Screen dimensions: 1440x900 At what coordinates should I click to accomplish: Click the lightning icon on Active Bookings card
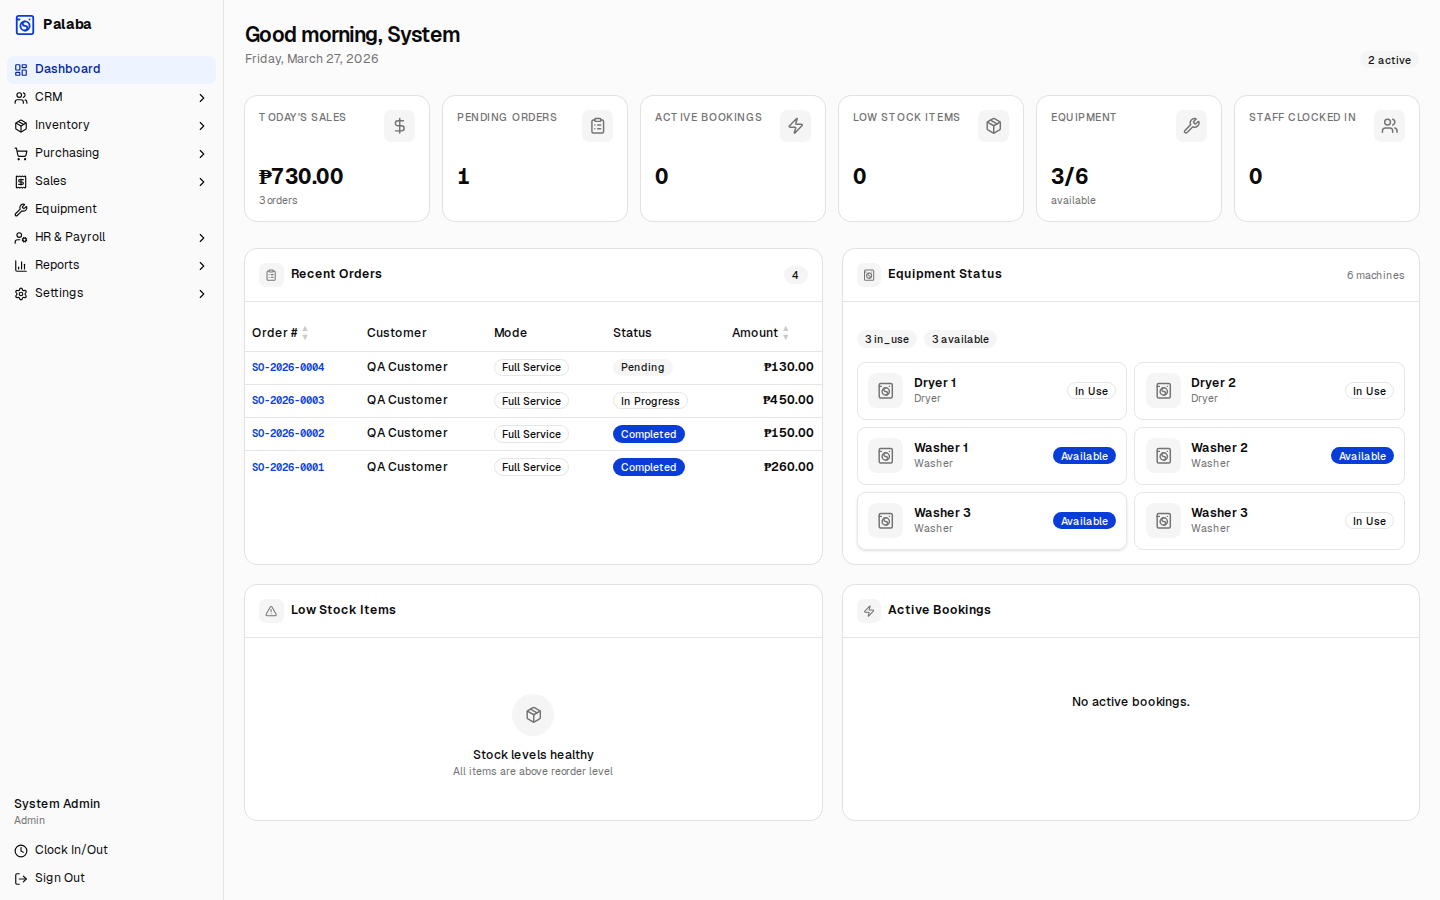tap(795, 125)
